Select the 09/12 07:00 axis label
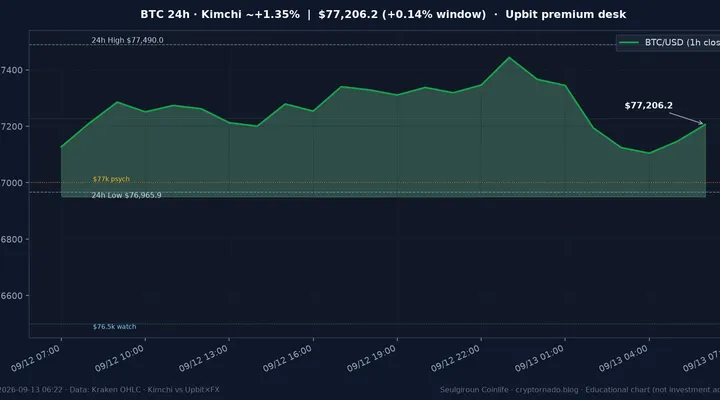This screenshot has width=720, height=400. (35, 358)
